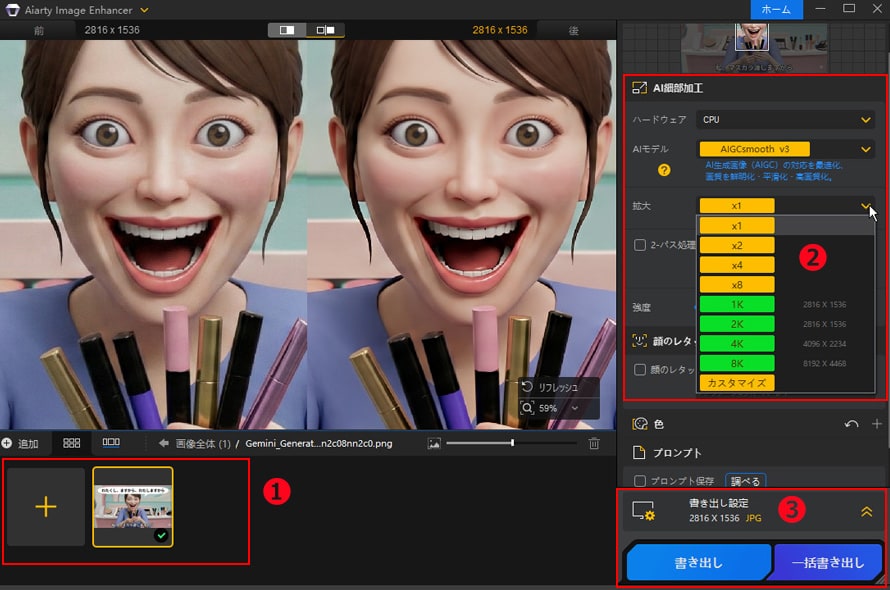The image size is (890, 590).
Task: Click the undo arrow in color section
Action: (851, 424)
